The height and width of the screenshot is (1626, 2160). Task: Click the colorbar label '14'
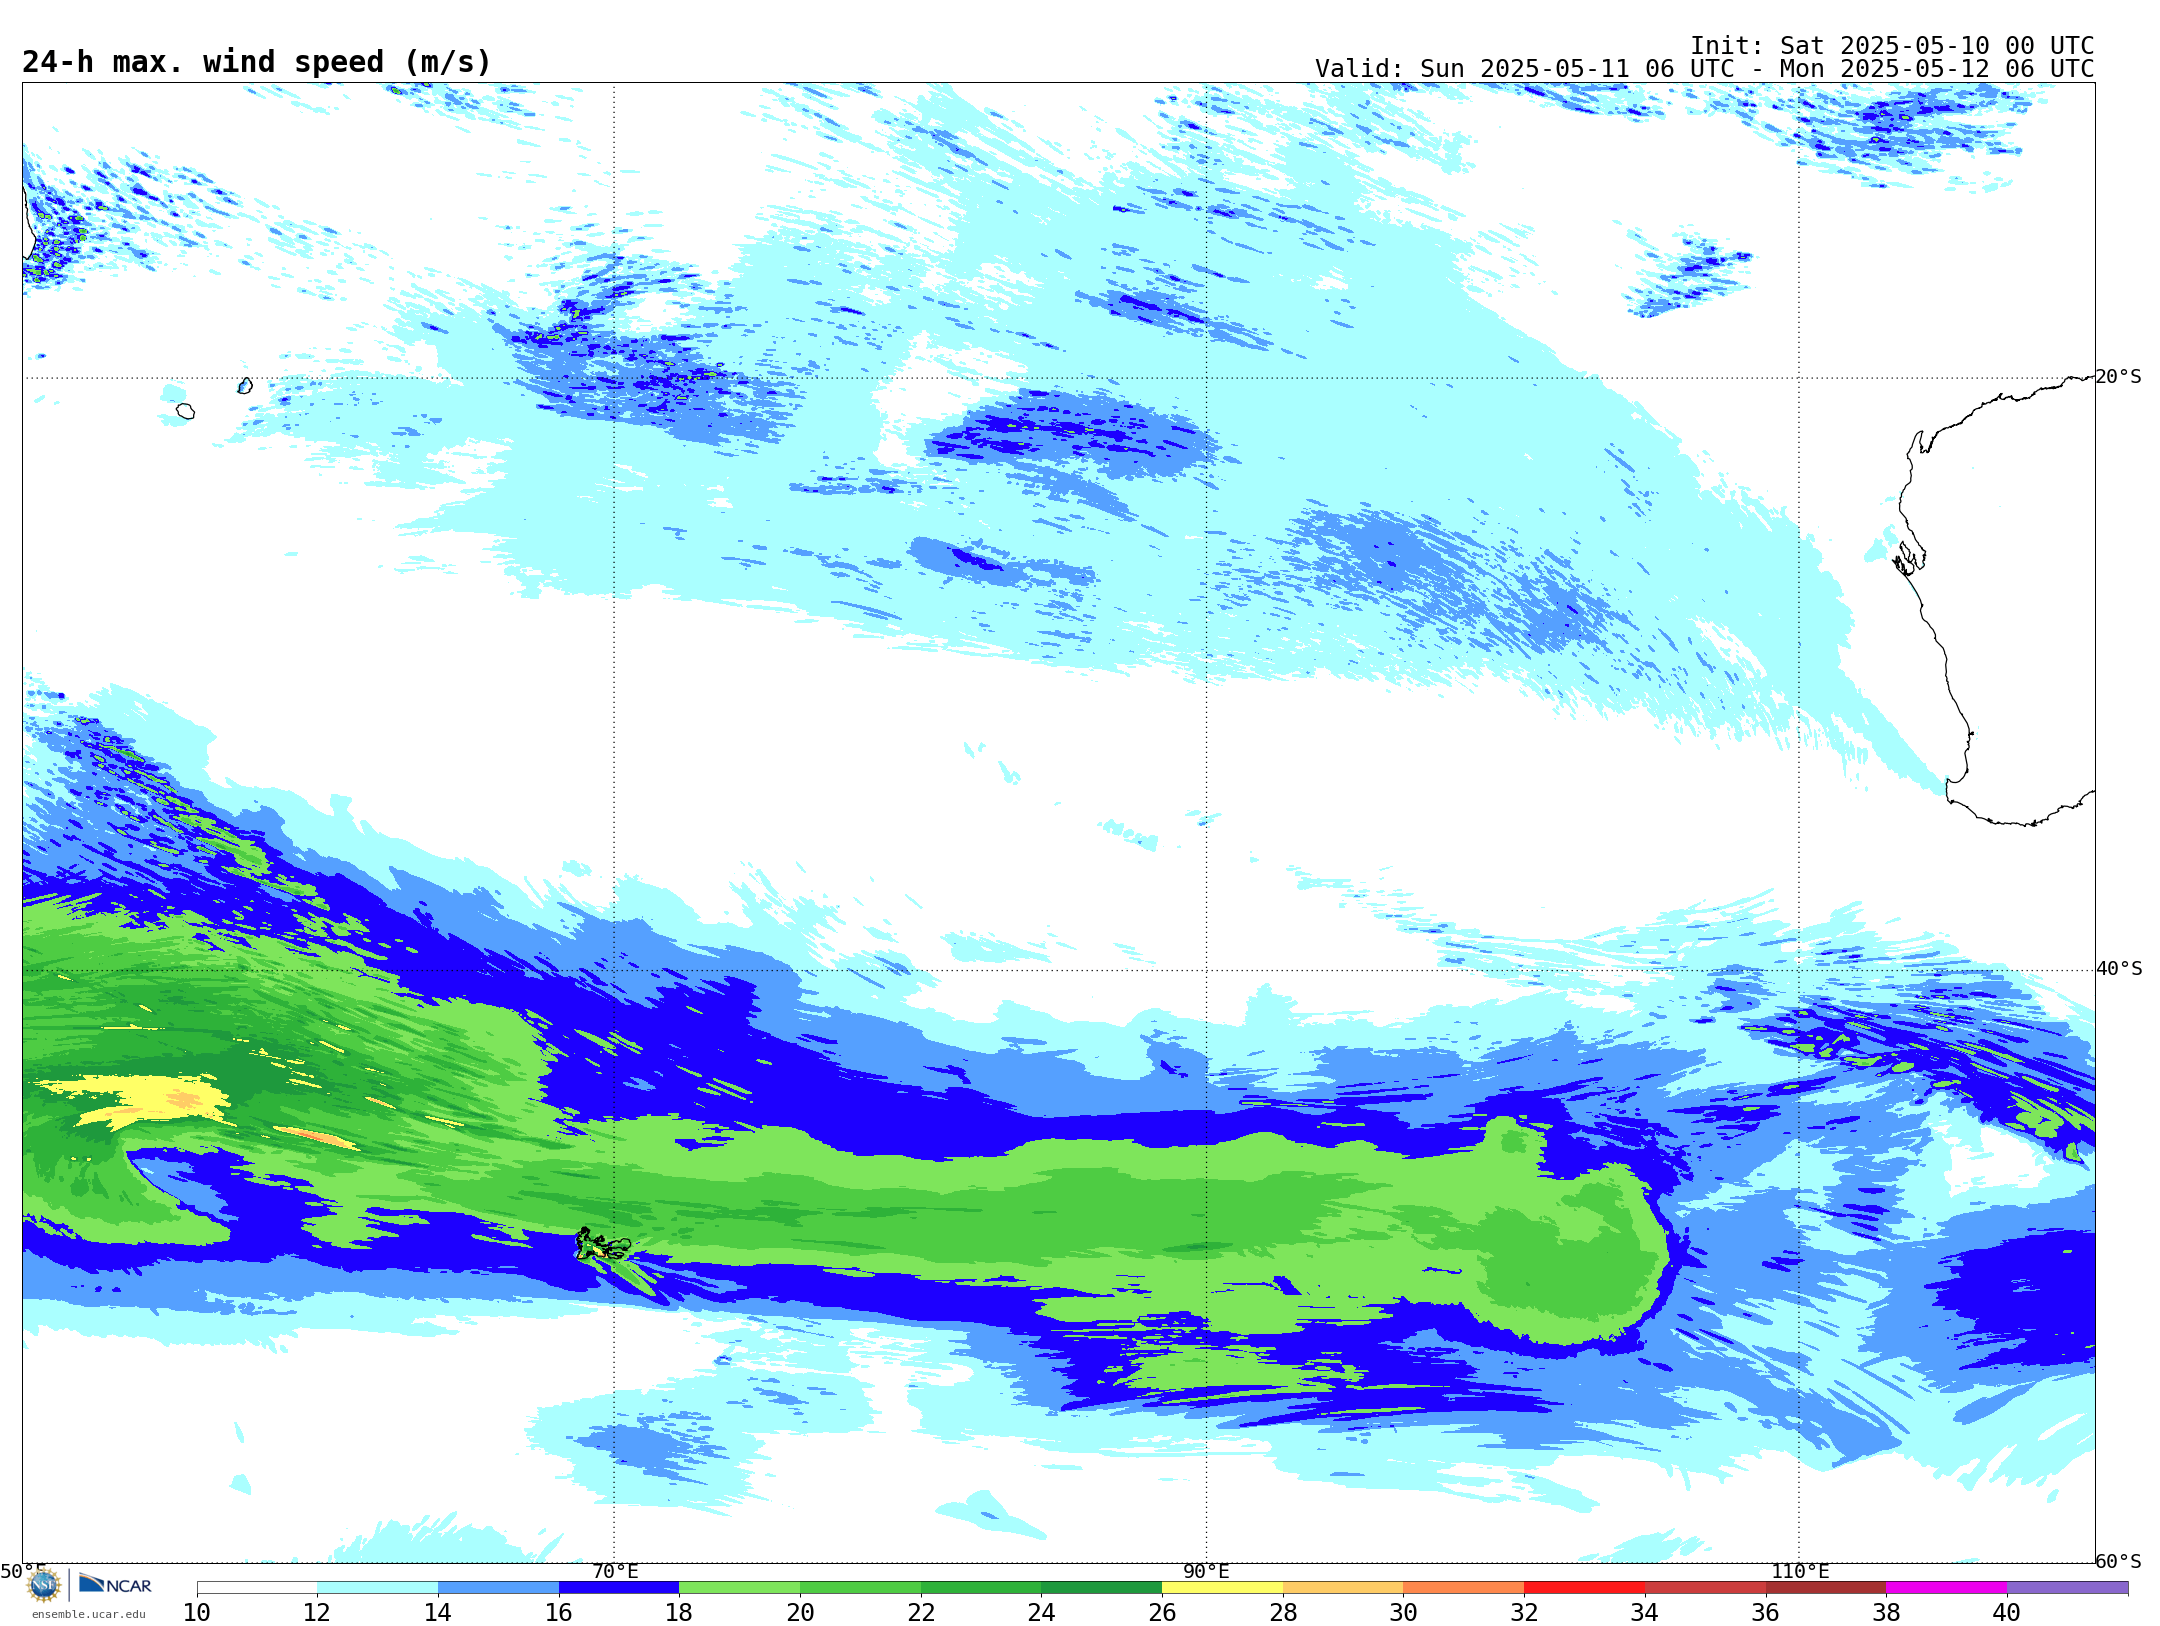coord(438,1613)
